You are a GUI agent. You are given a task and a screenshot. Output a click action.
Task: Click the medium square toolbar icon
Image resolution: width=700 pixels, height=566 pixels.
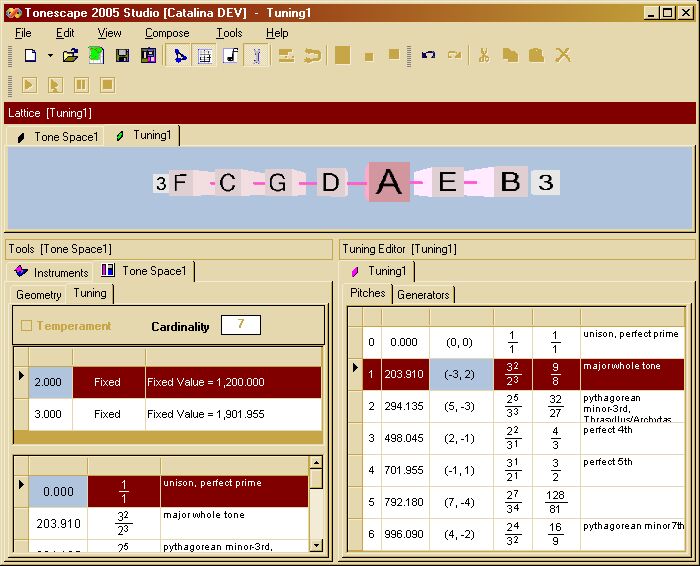point(394,54)
